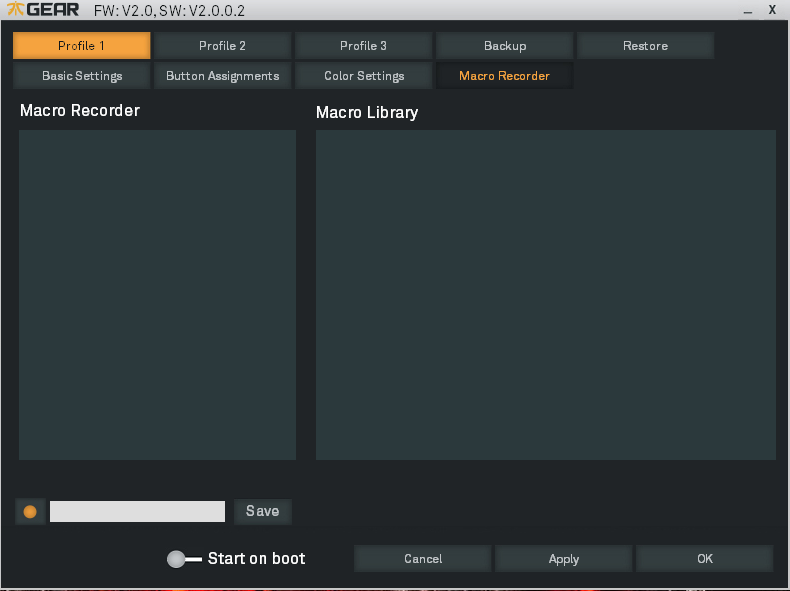The image size is (790, 591).
Task: Switch to Profile 2
Action: 223,46
